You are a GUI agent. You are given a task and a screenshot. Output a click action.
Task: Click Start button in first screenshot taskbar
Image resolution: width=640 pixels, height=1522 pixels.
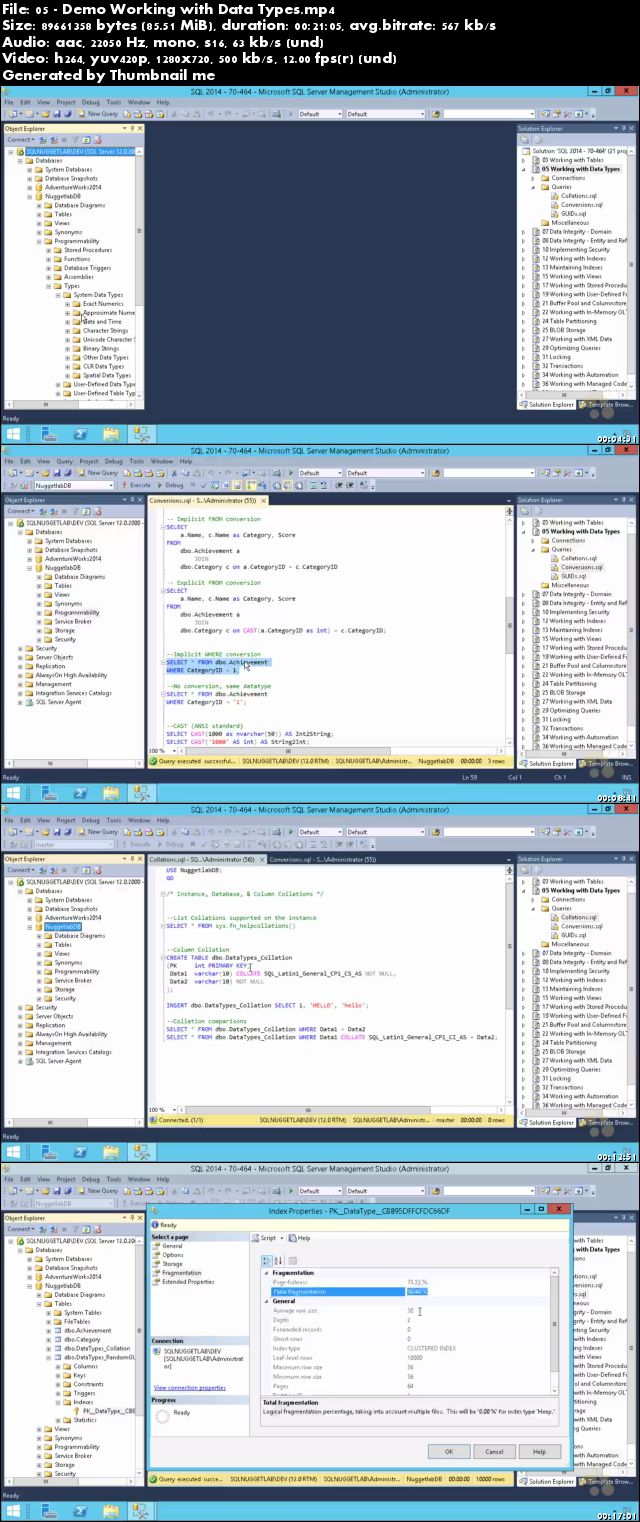point(14,434)
